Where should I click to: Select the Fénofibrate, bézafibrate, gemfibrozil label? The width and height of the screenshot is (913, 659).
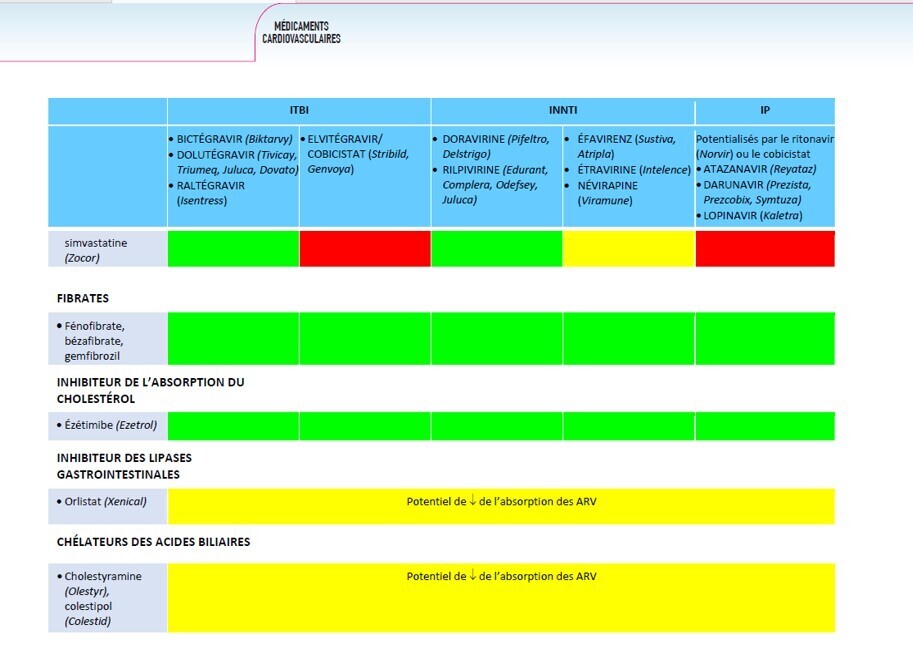(x=108, y=339)
